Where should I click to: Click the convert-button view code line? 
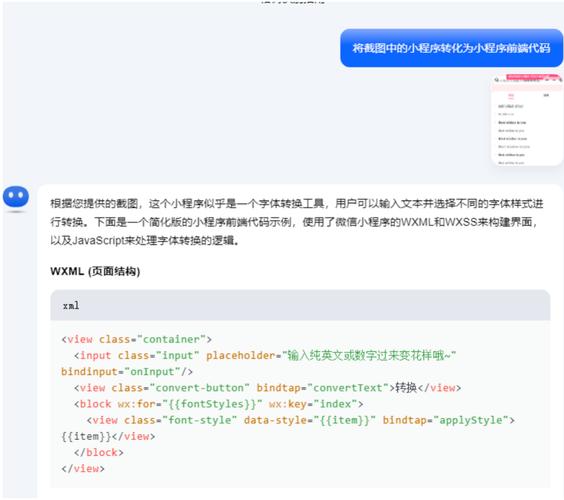click(x=268, y=388)
